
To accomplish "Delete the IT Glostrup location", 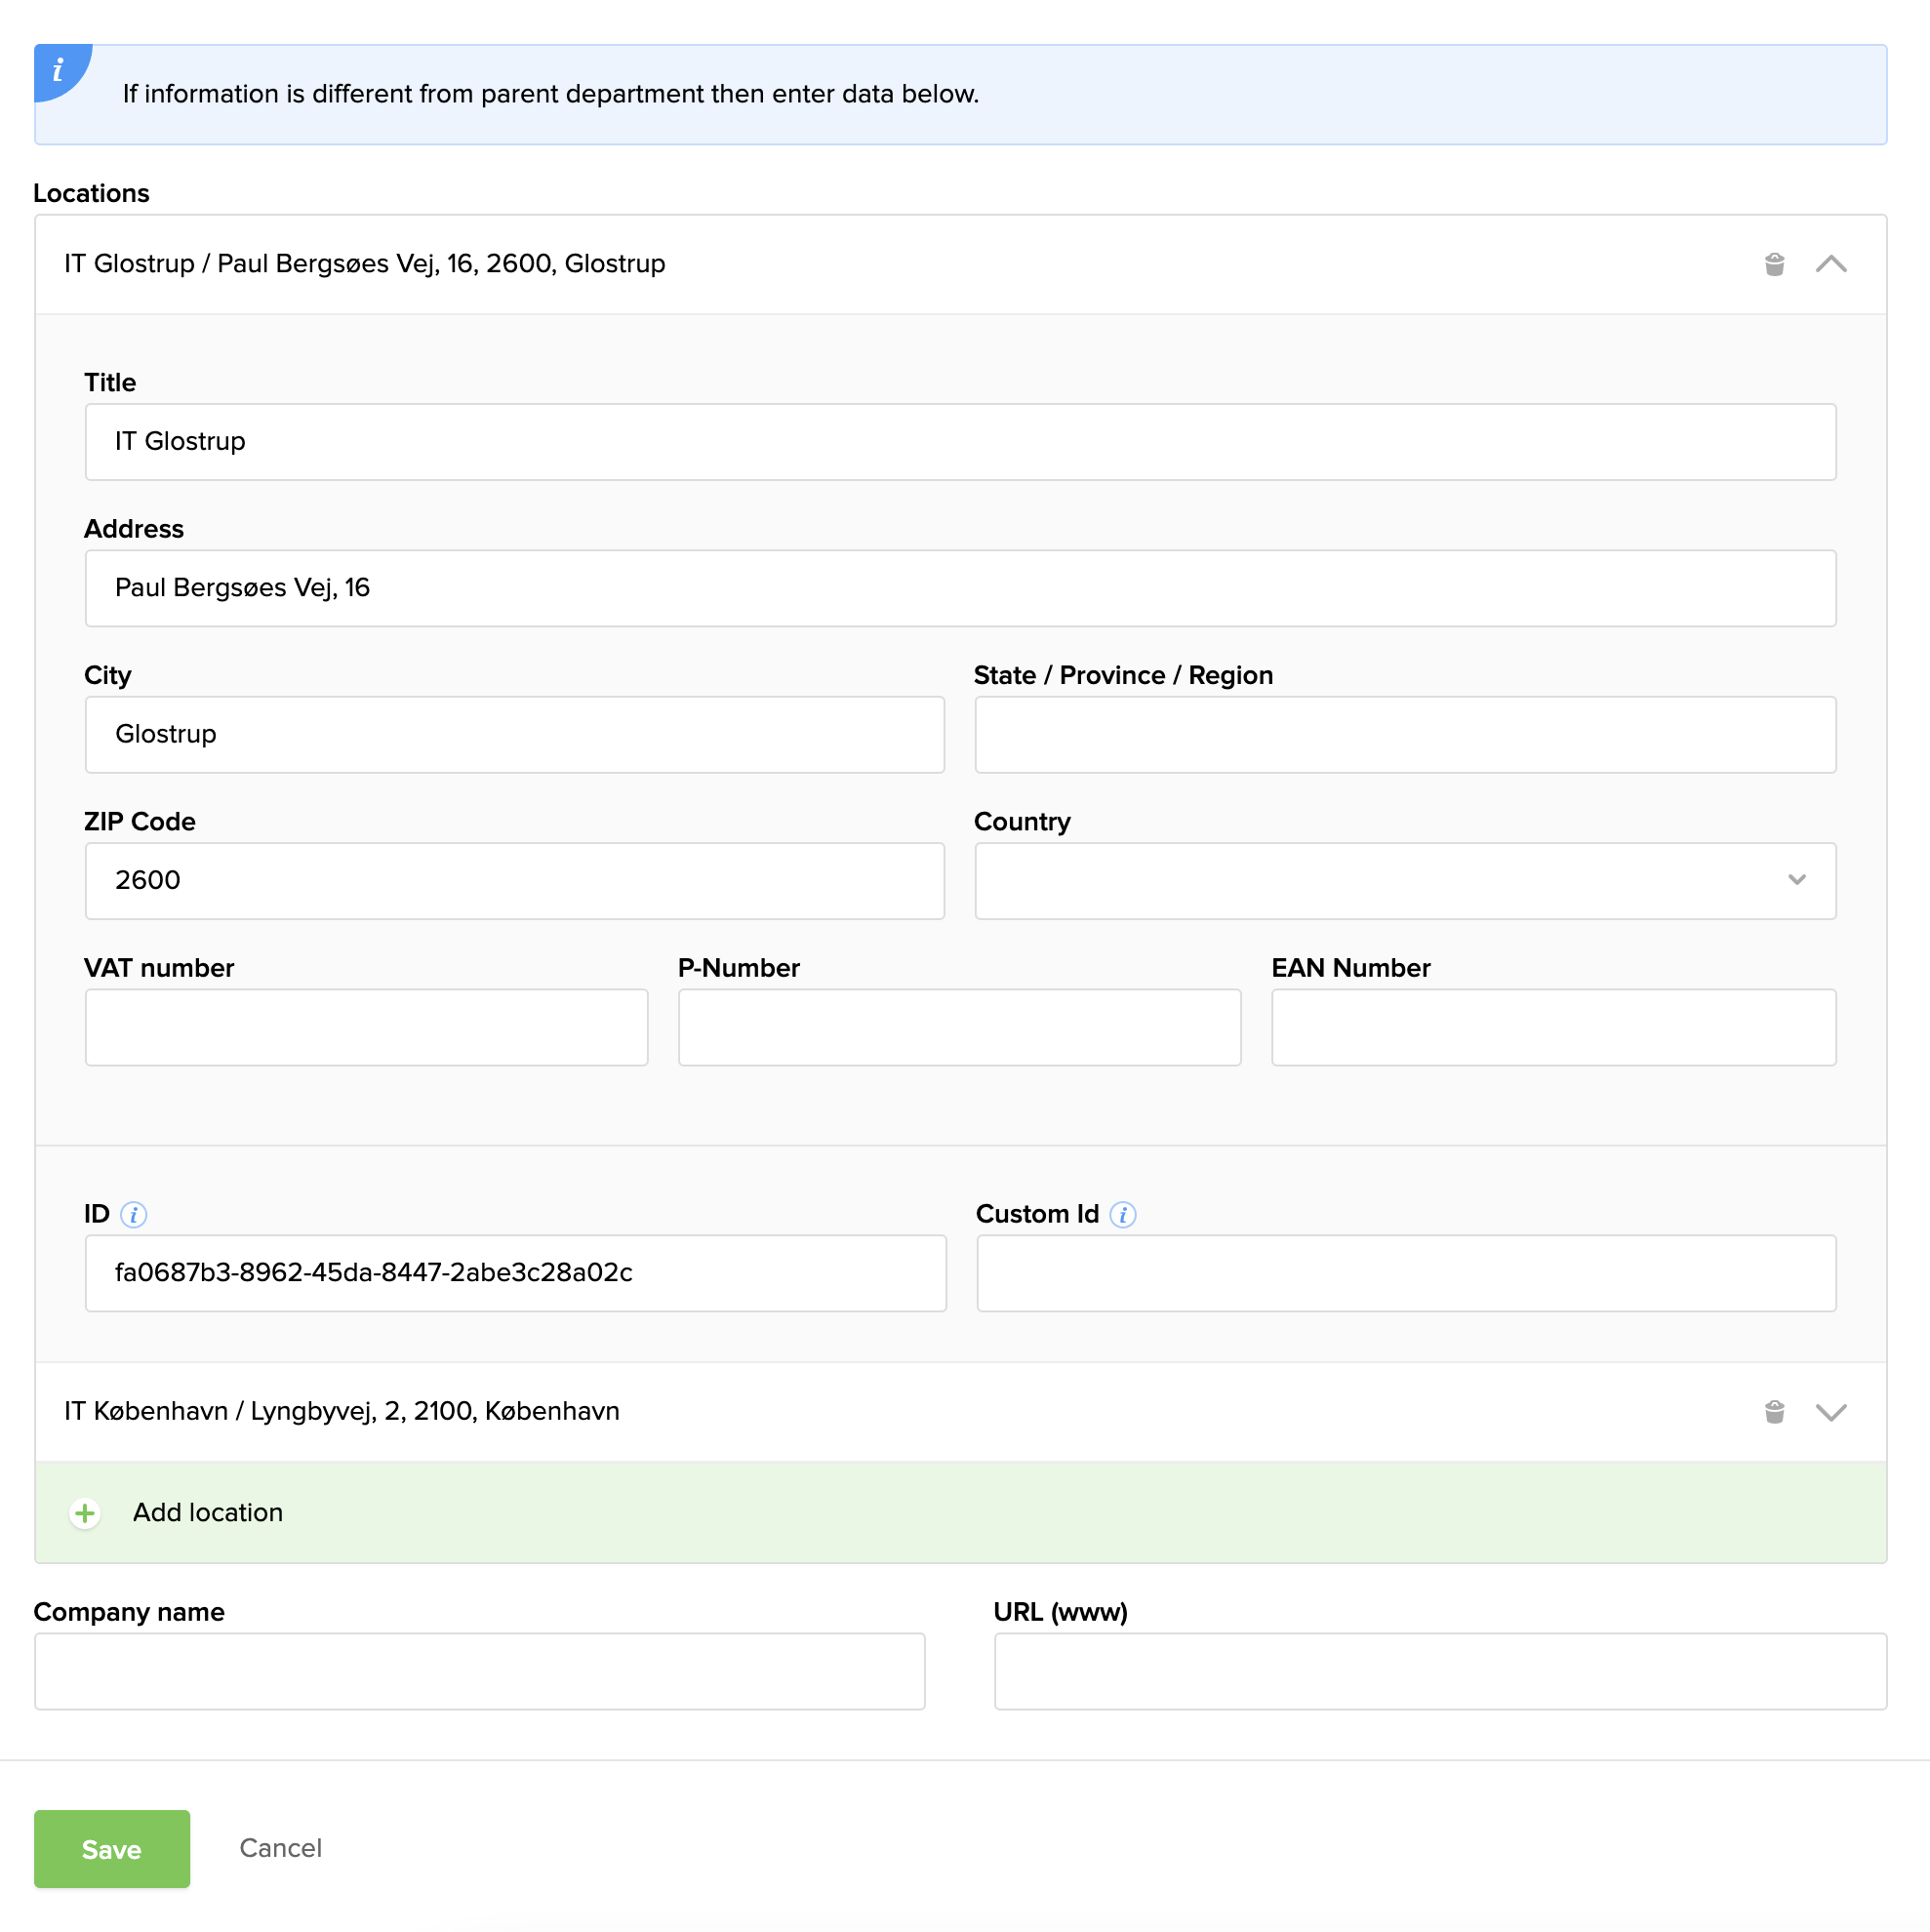I will [x=1774, y=264].
